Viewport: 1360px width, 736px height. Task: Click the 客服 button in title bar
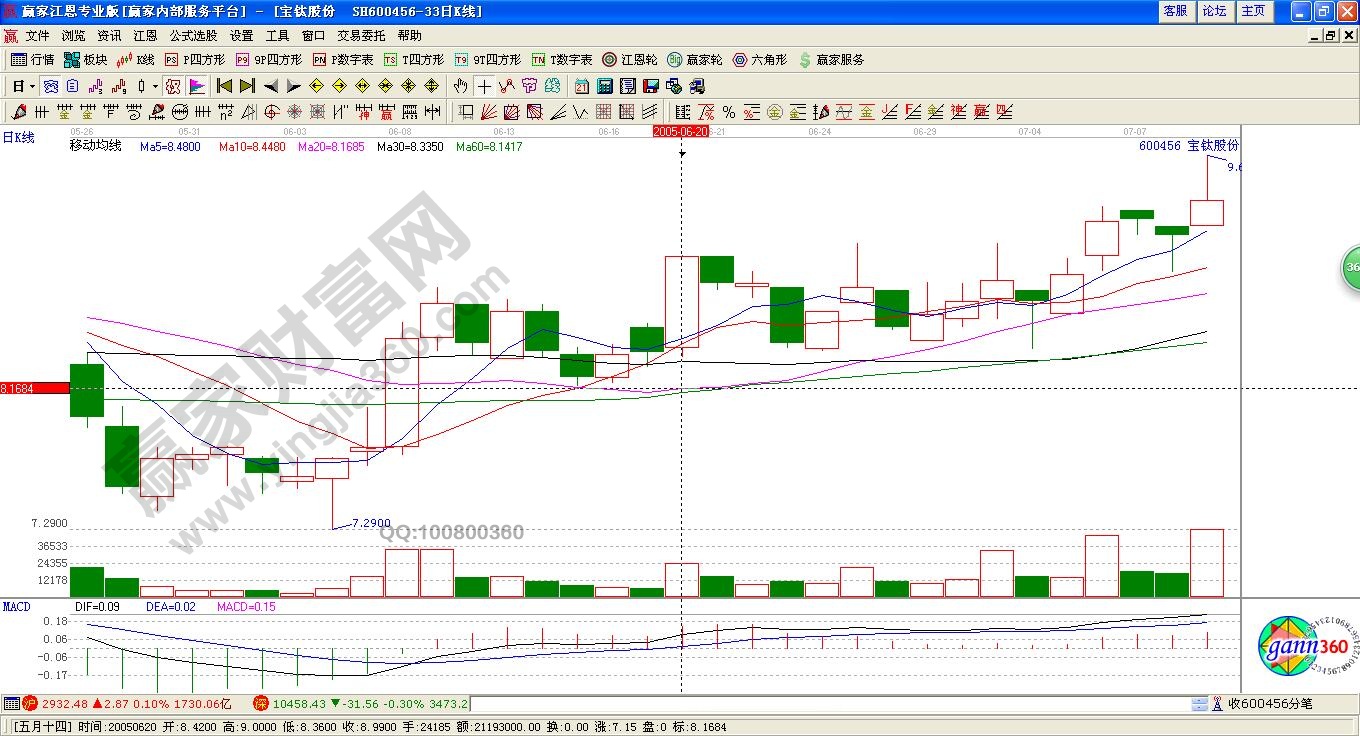(1175, 11)
